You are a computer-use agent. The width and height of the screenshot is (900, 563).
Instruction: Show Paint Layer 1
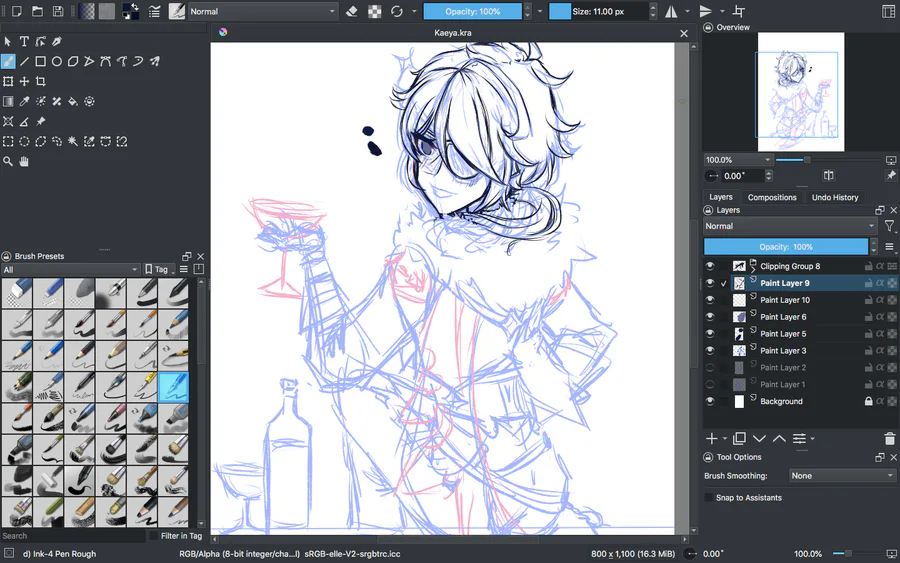point(710,385)
